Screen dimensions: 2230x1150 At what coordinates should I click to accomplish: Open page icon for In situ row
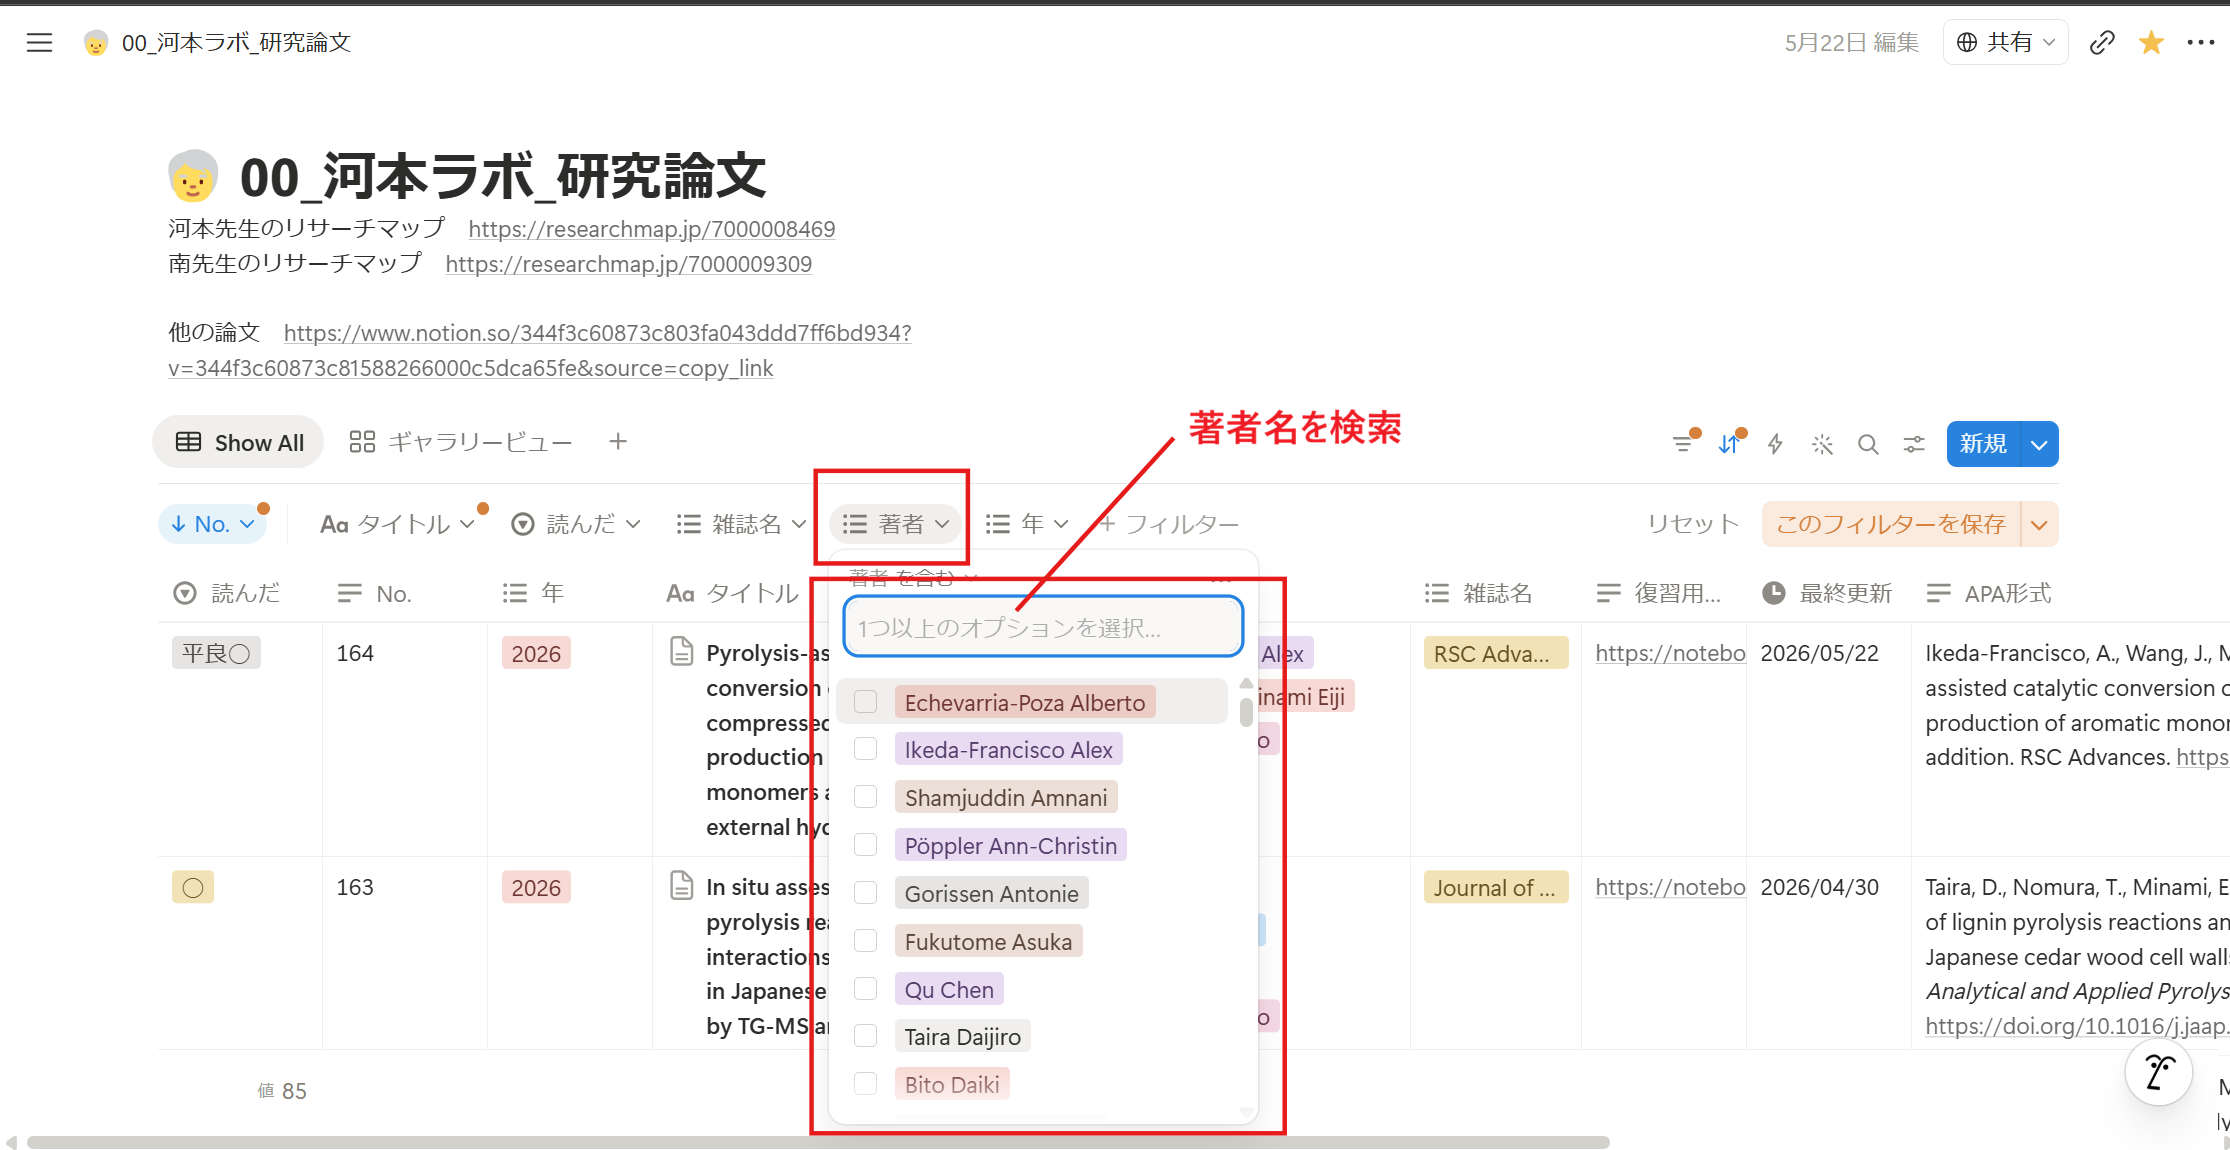pyautogui.click(x=681, y=886)
